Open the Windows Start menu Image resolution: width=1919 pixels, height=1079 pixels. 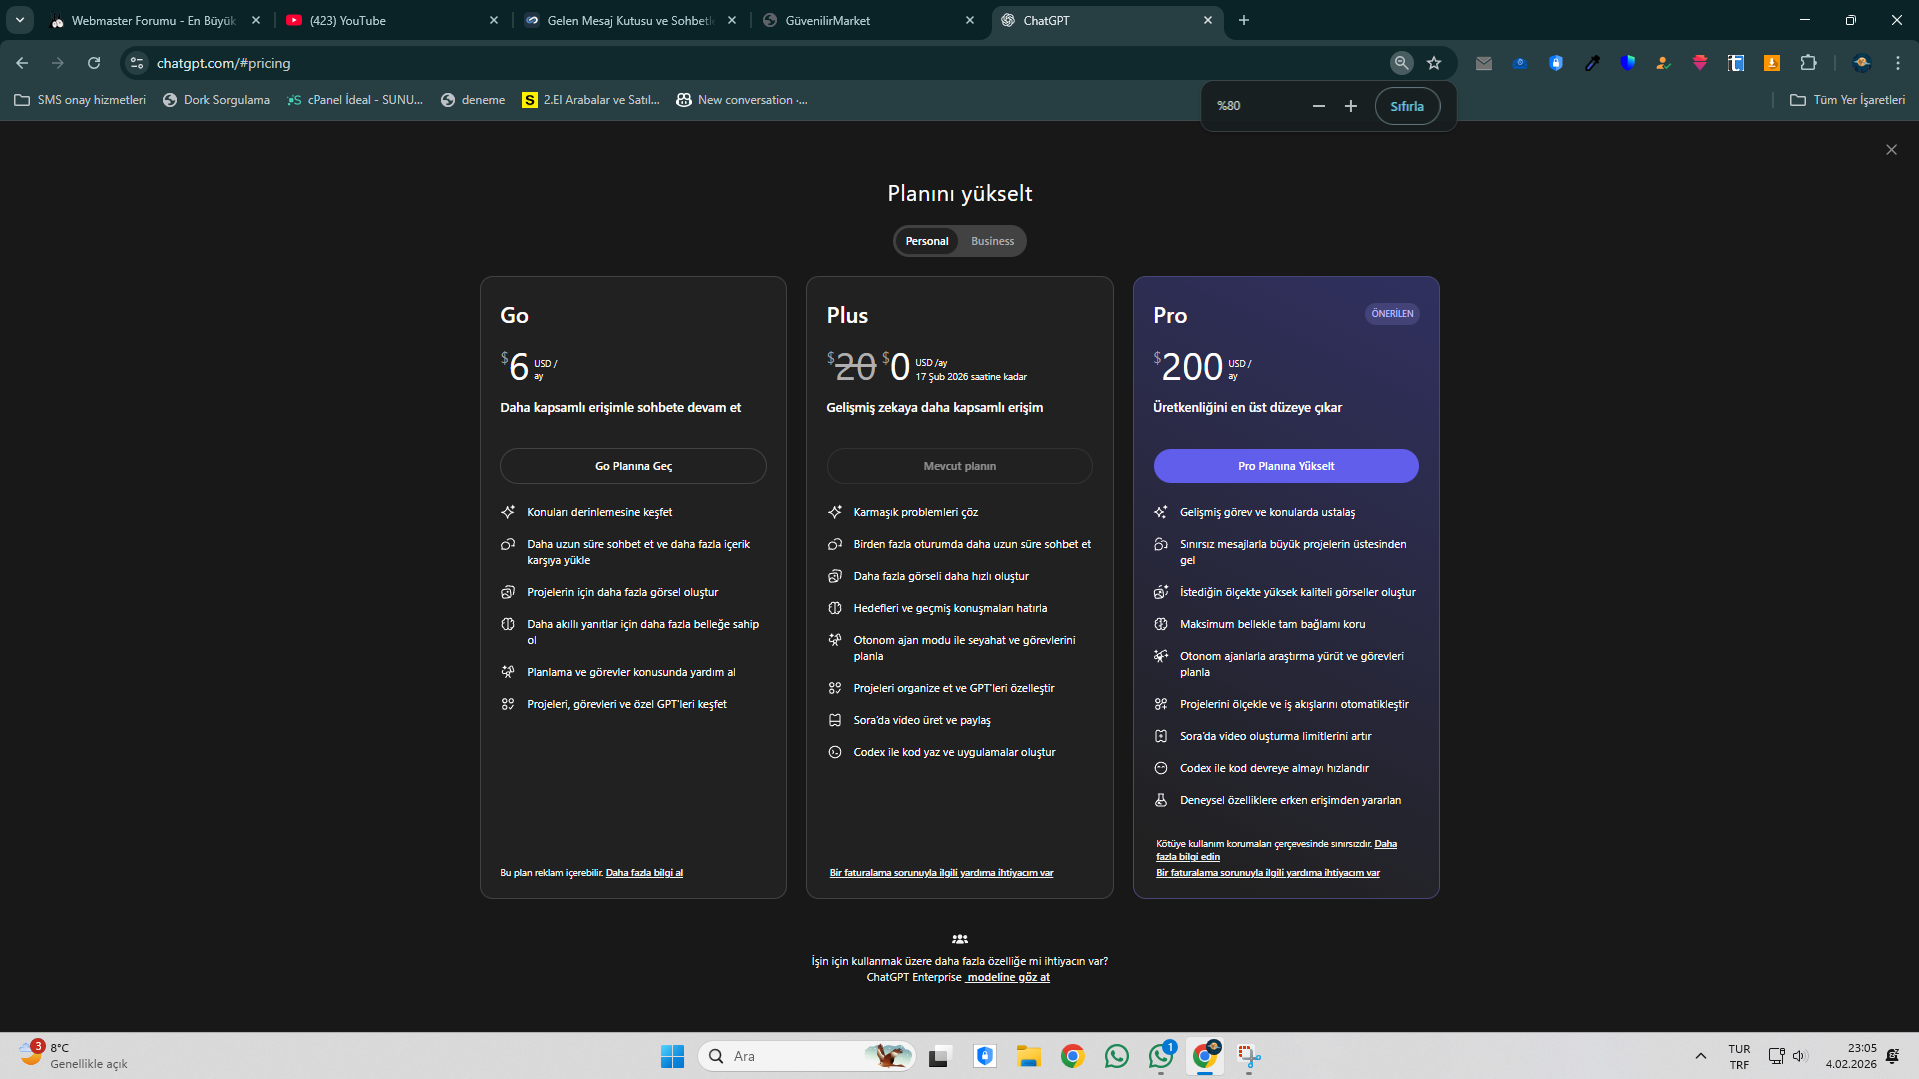[x=672, y=1056]
